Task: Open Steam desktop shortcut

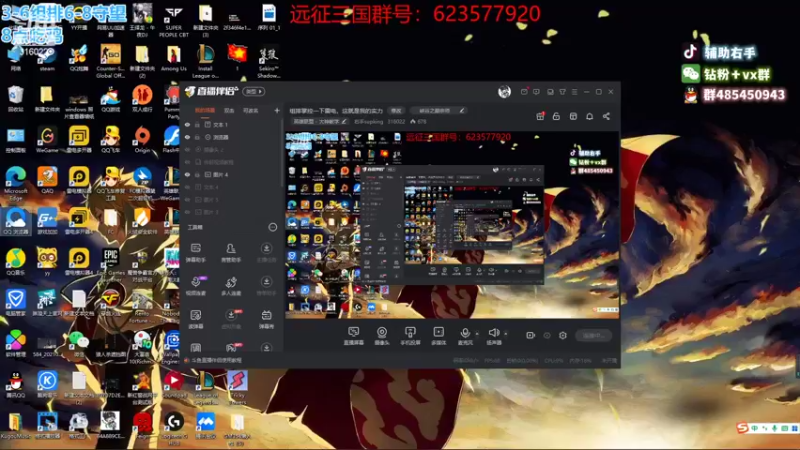Action: click(x=47, y=58)
